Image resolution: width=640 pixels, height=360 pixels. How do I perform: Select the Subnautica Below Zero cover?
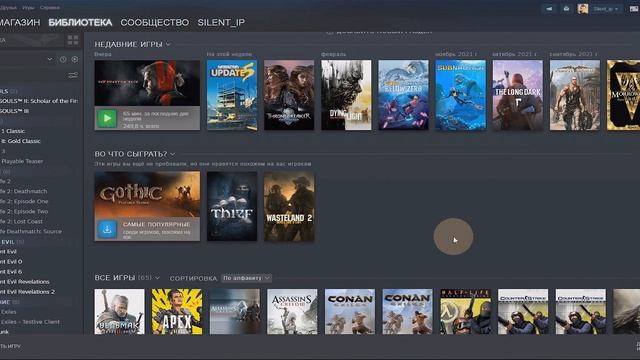pos(403,95)
